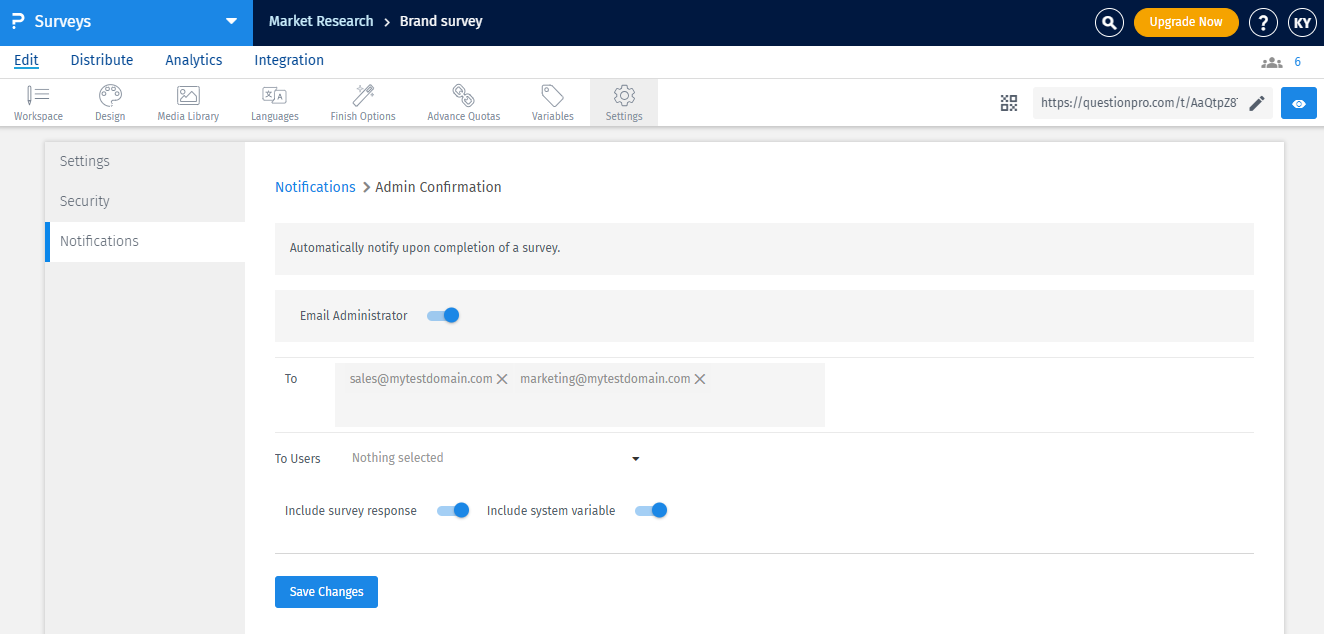
Task: Click the QR code icon near survey URL
Action: (1008, 102)
